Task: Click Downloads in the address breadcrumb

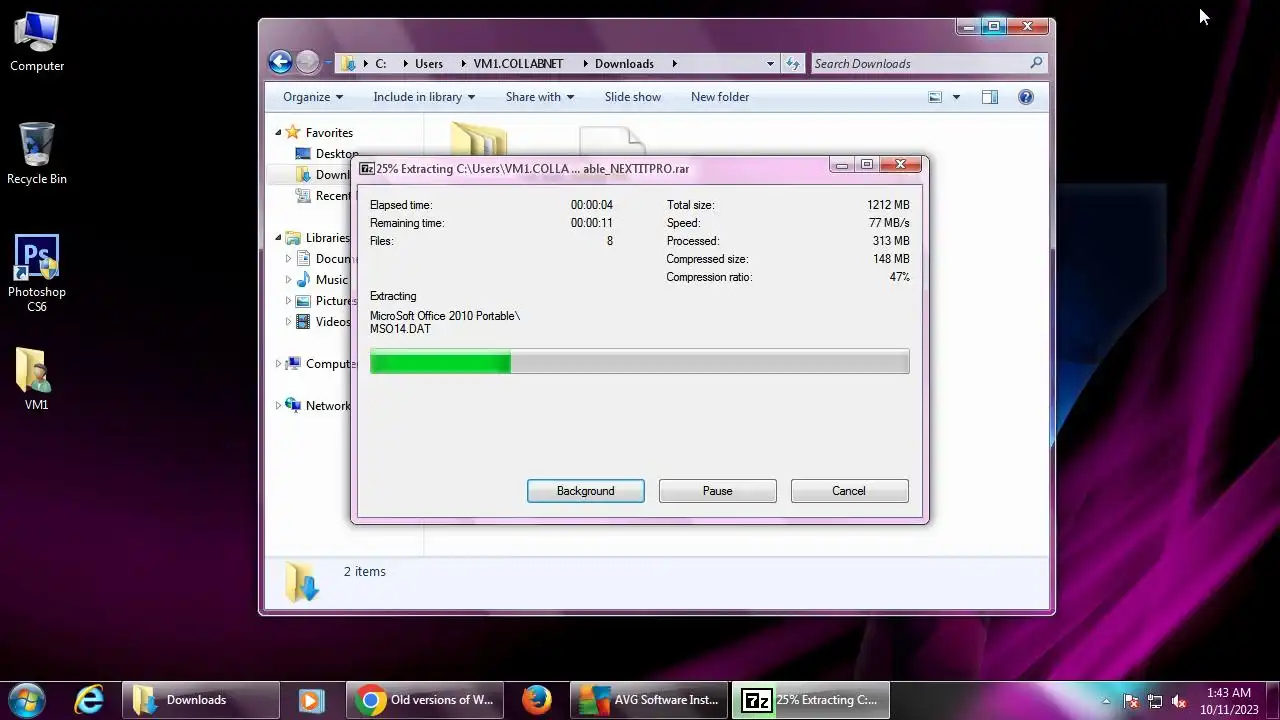Action: pyautogui.click(x=624, y=63)
